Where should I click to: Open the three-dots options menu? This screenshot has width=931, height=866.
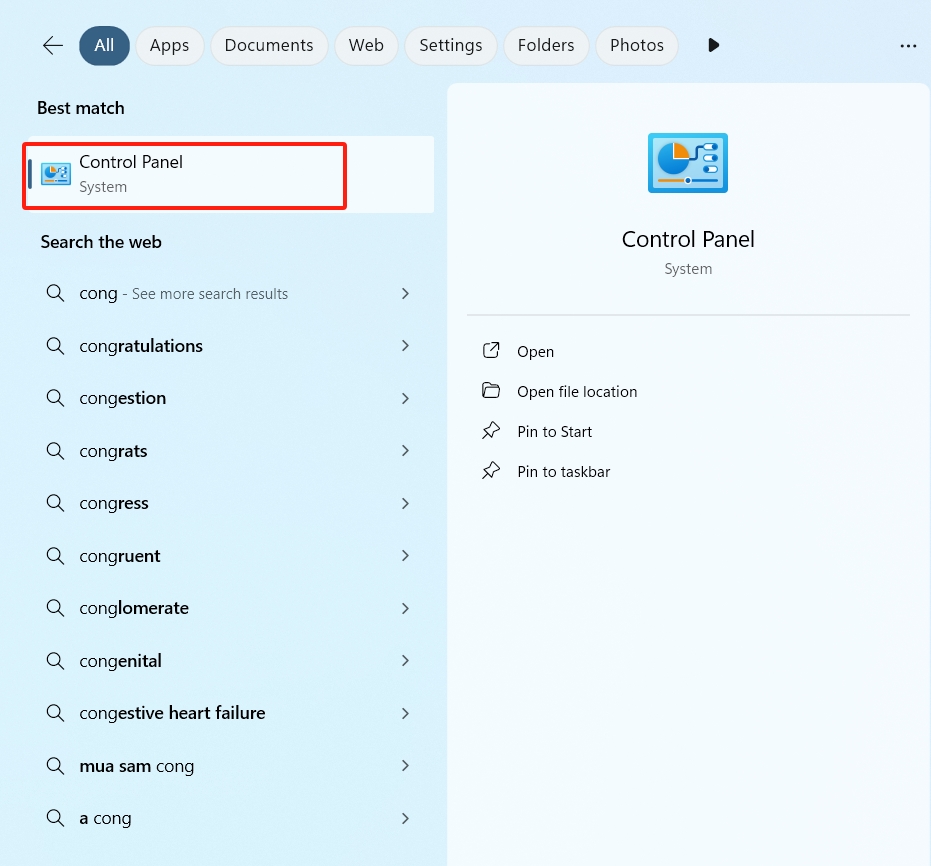[x=907, y=46]
